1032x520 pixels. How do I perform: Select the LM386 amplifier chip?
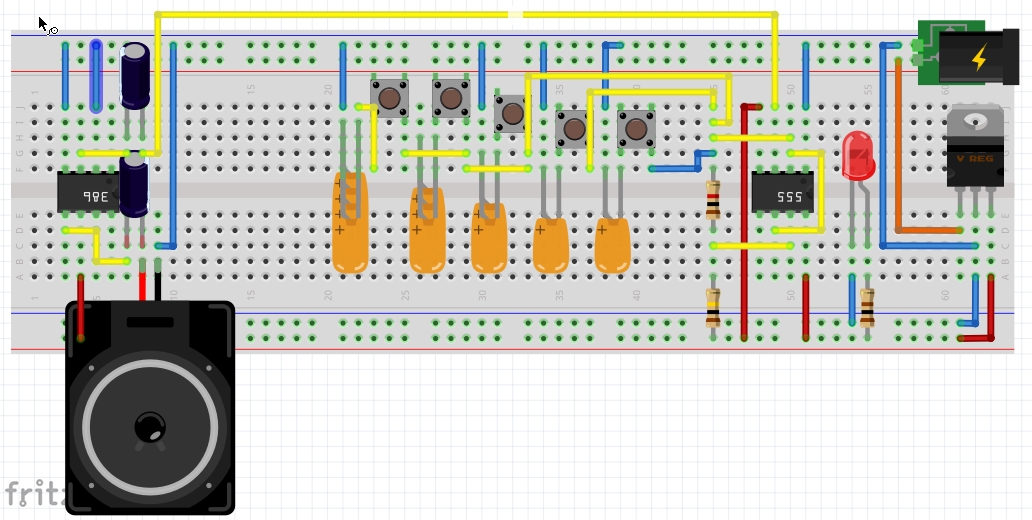85,192
